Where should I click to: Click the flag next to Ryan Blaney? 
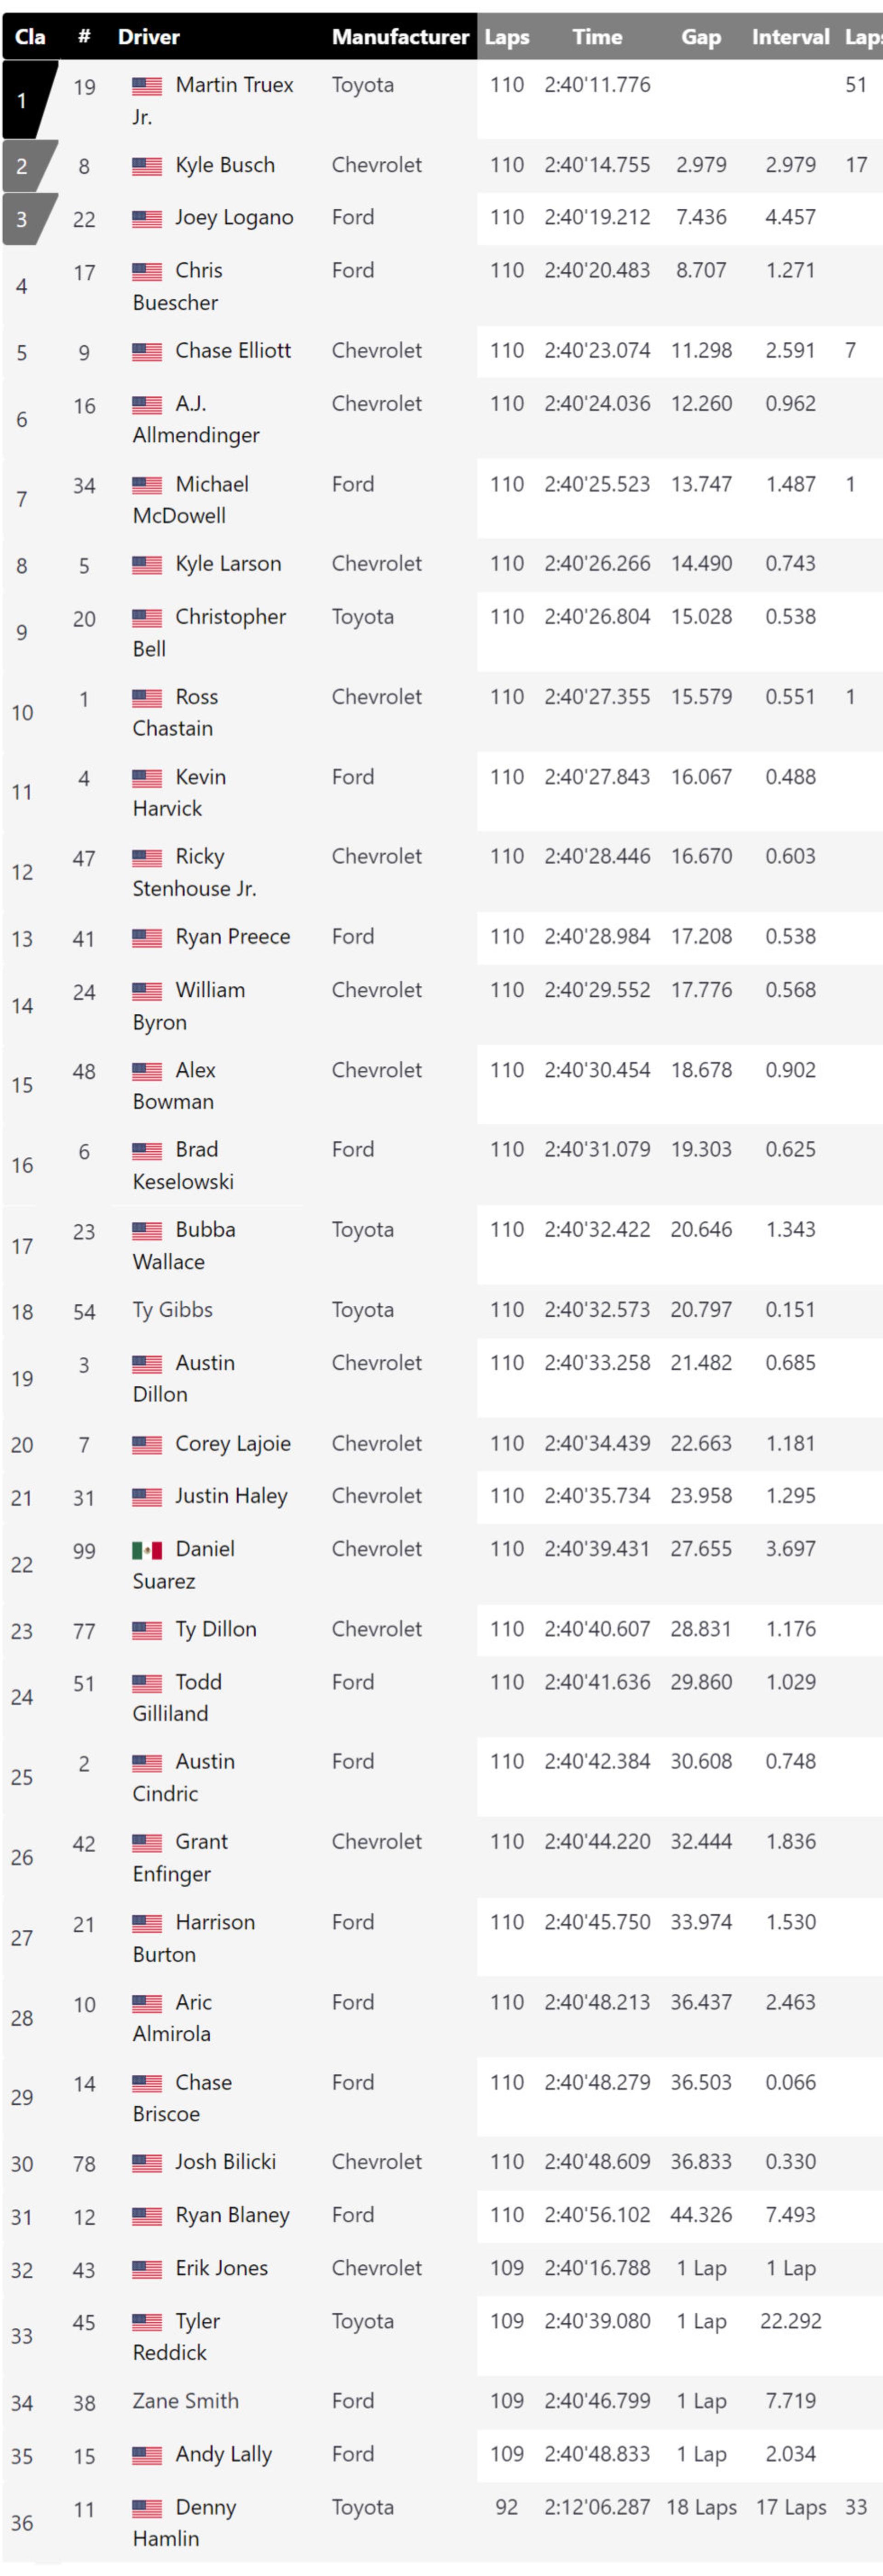click(x=147, y=2215)
